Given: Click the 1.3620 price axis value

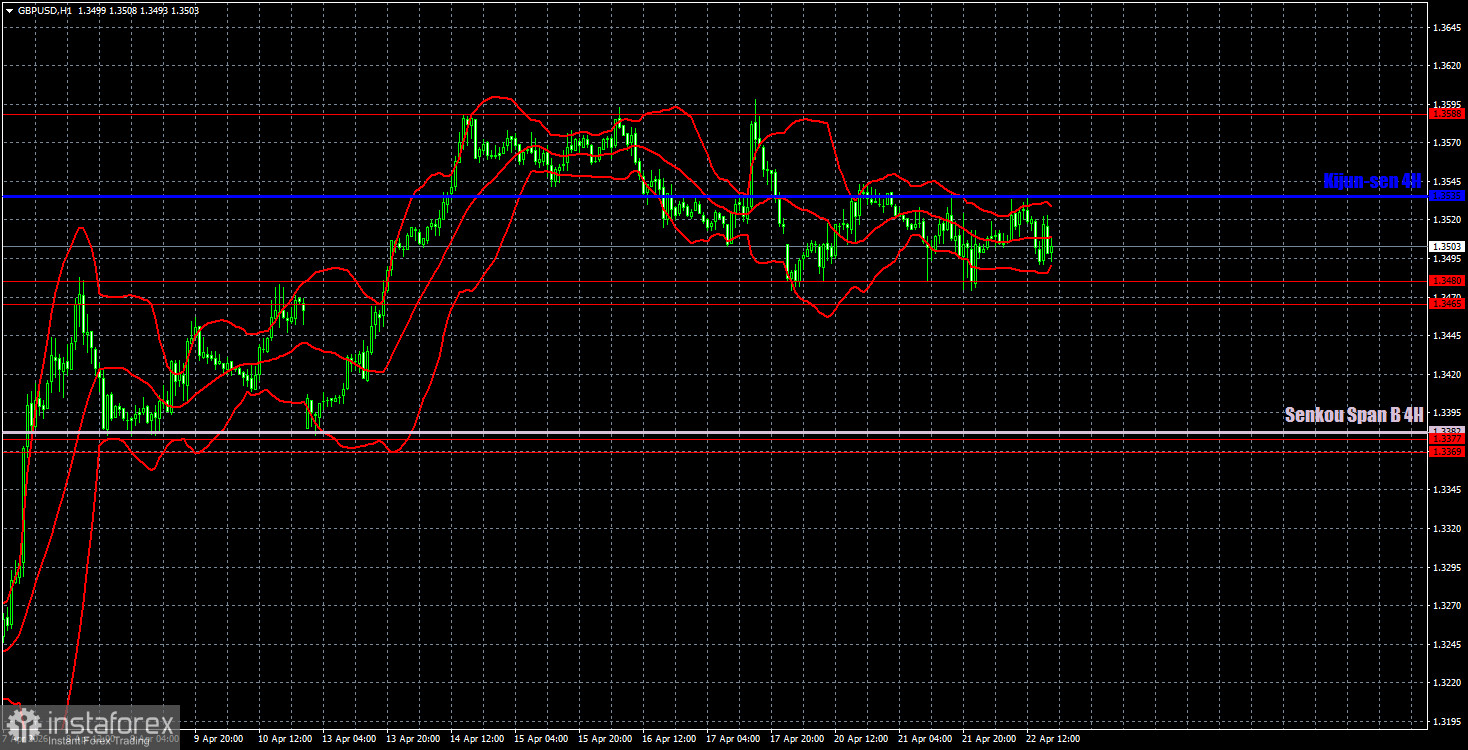Looking at the screenshot, I should pyautogui.click(x=1447, y=66).
